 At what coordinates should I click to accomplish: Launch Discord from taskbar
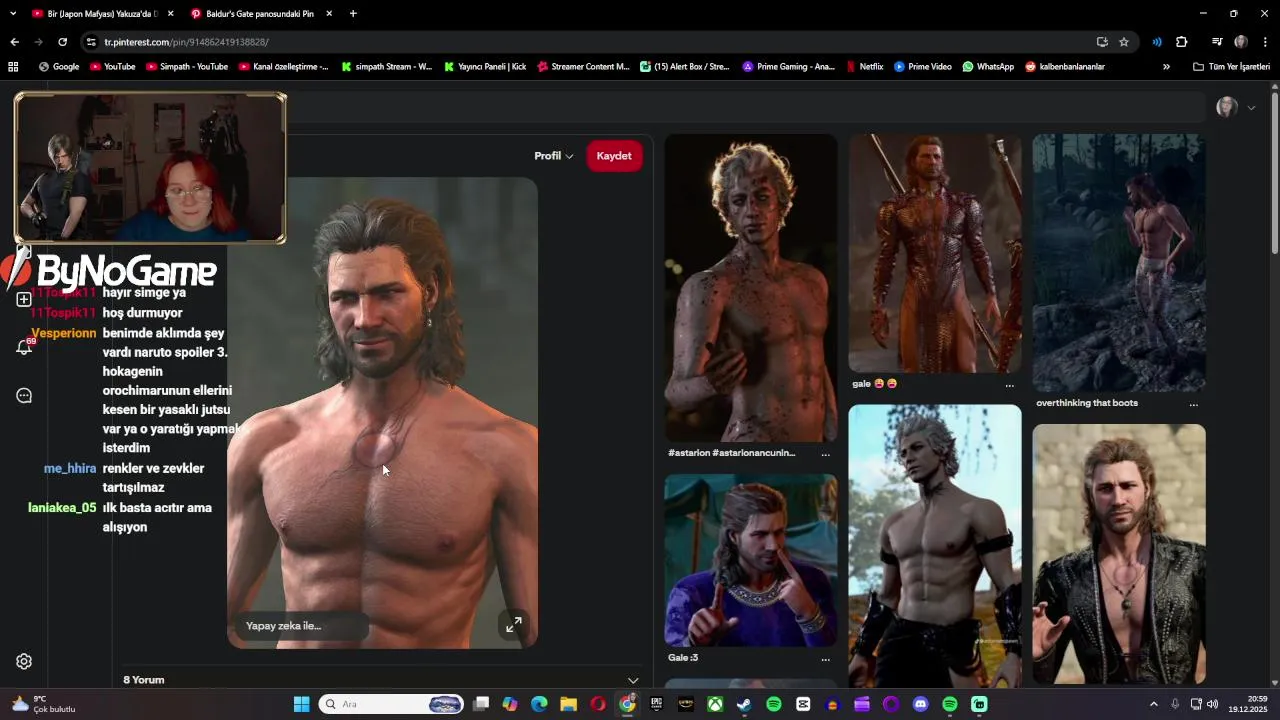pyautogui.click(x=920, y=704)
